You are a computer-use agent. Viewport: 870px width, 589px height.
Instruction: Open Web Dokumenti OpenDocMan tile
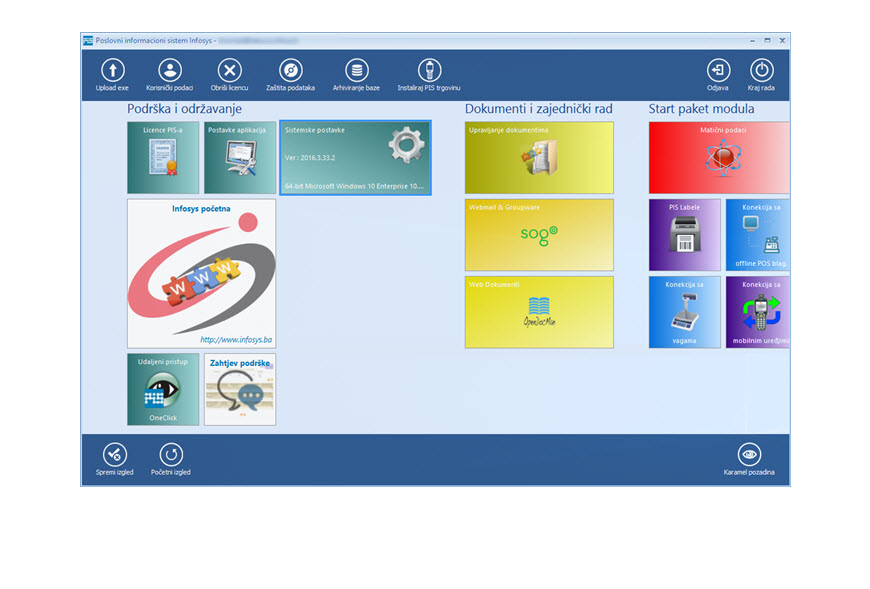click(539, 312)
